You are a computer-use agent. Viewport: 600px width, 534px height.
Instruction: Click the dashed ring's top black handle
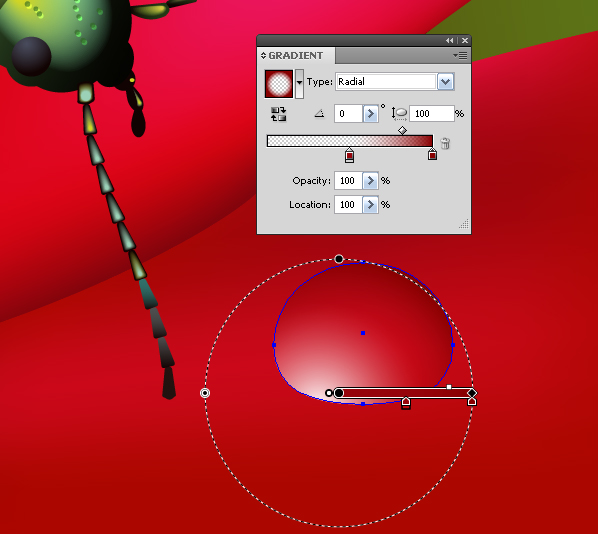339,259
